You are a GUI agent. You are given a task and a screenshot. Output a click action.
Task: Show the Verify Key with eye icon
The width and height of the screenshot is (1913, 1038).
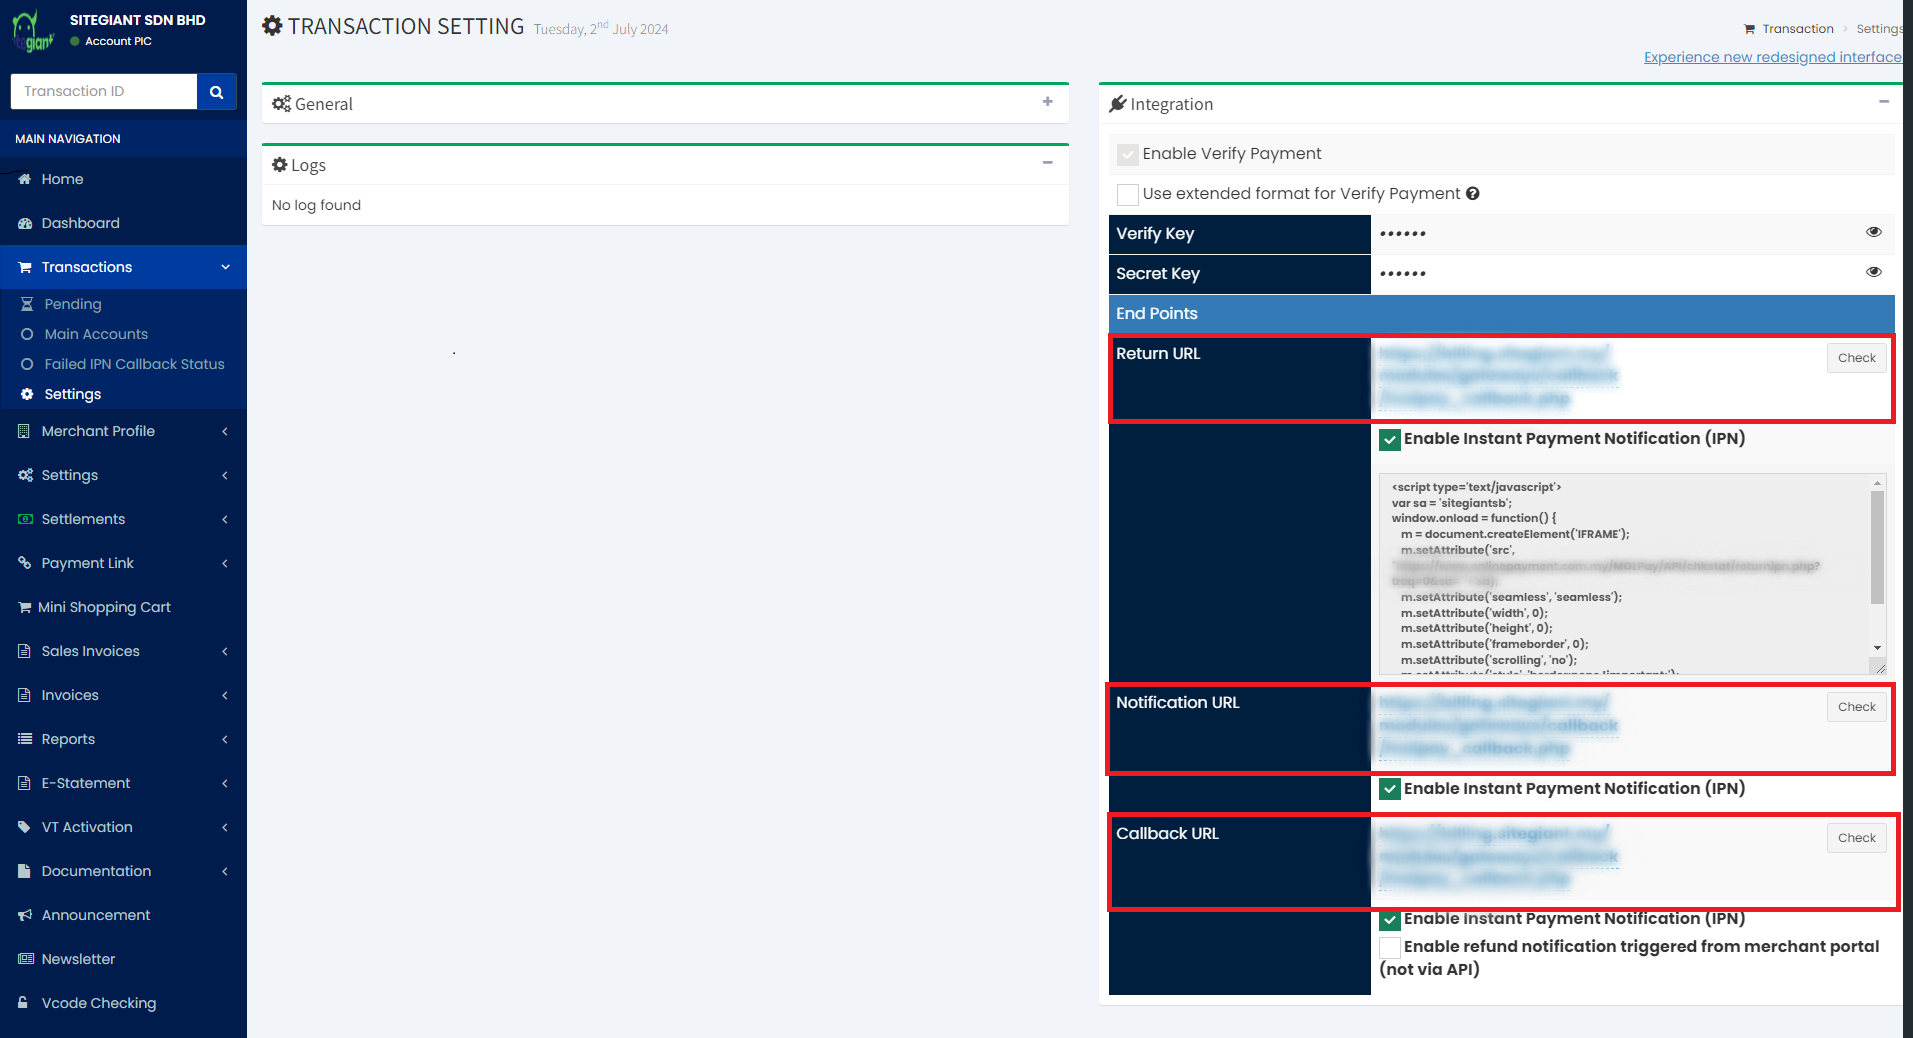(1873, 232)
